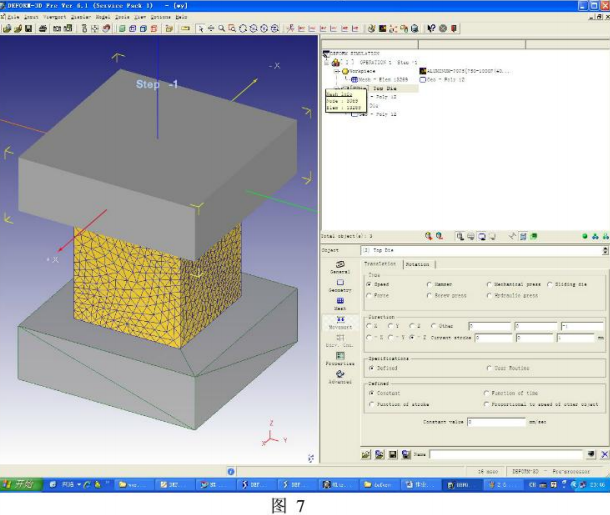Select the Function of time option
This screenshot has width=610, height=515.
[486, 393]
